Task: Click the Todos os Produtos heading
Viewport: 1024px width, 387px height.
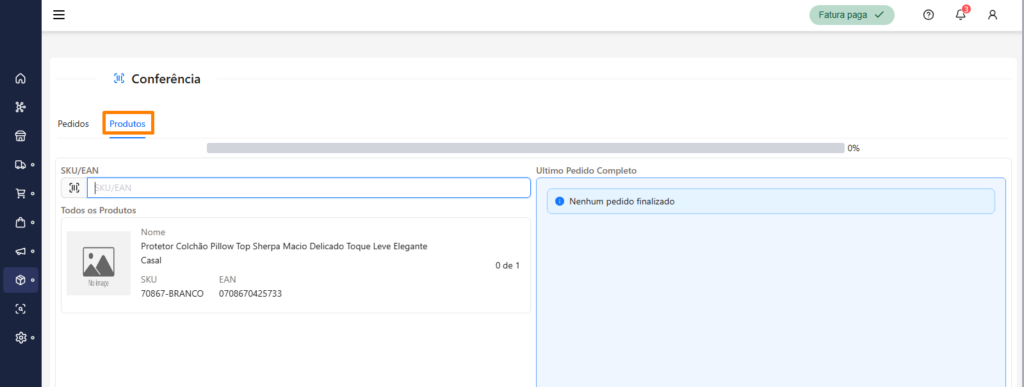Action: (98, 210)
